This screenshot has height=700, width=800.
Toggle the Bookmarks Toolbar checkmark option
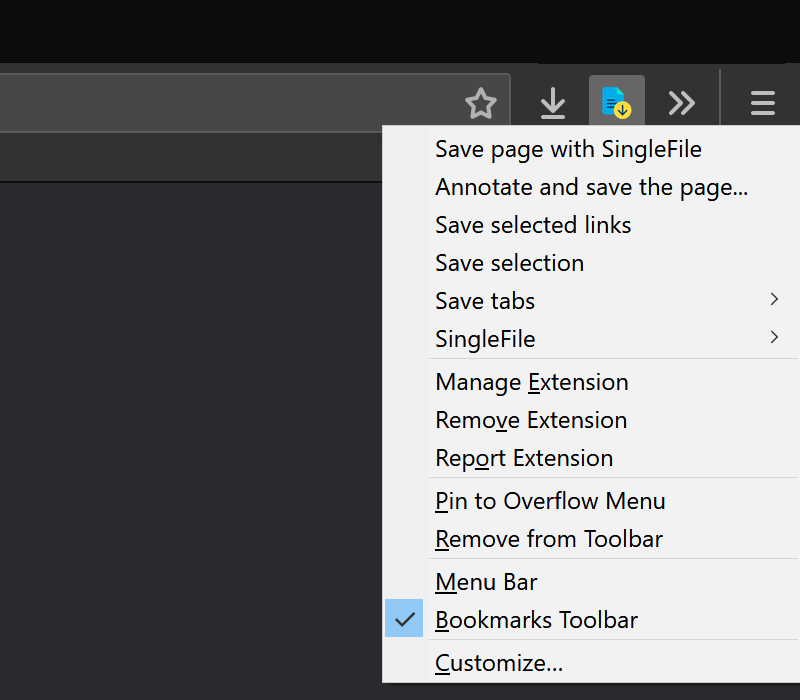tap(536, 620)
